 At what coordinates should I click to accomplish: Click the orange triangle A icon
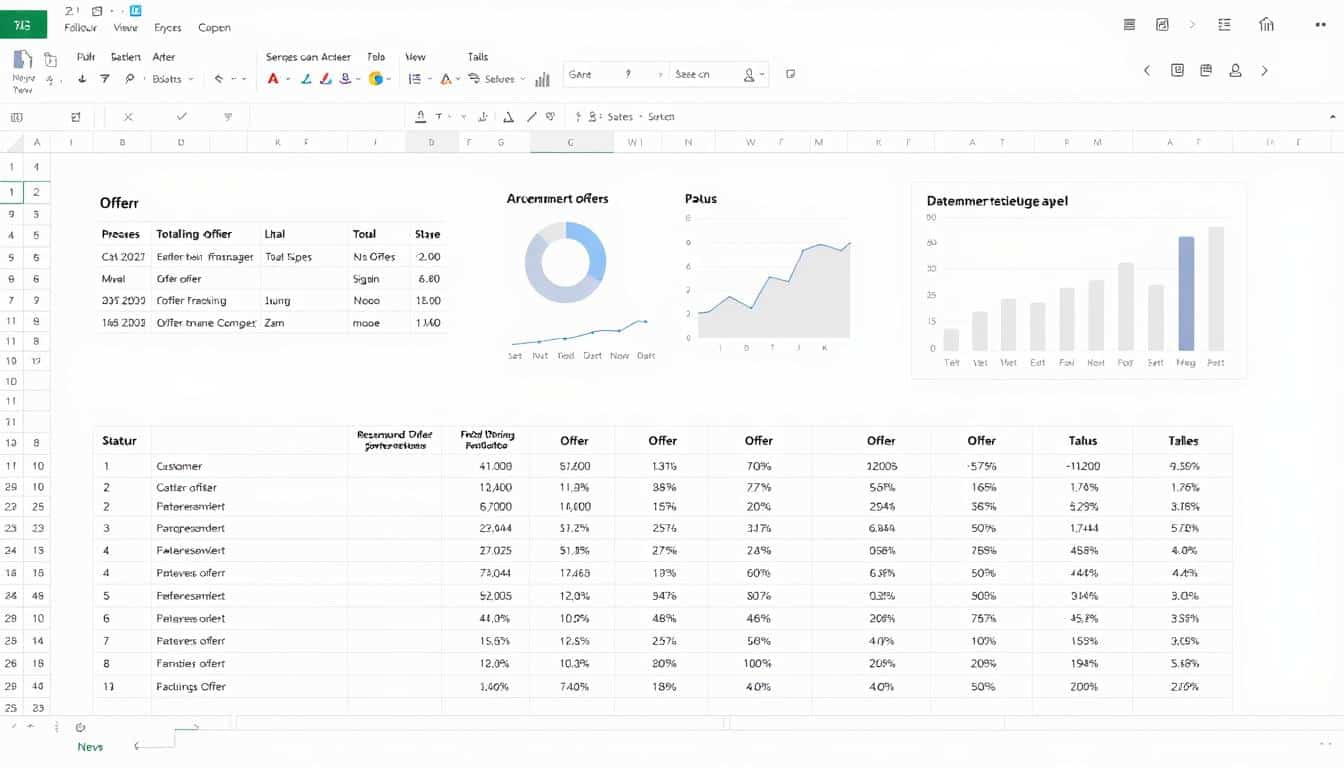(x=446, y=78)
